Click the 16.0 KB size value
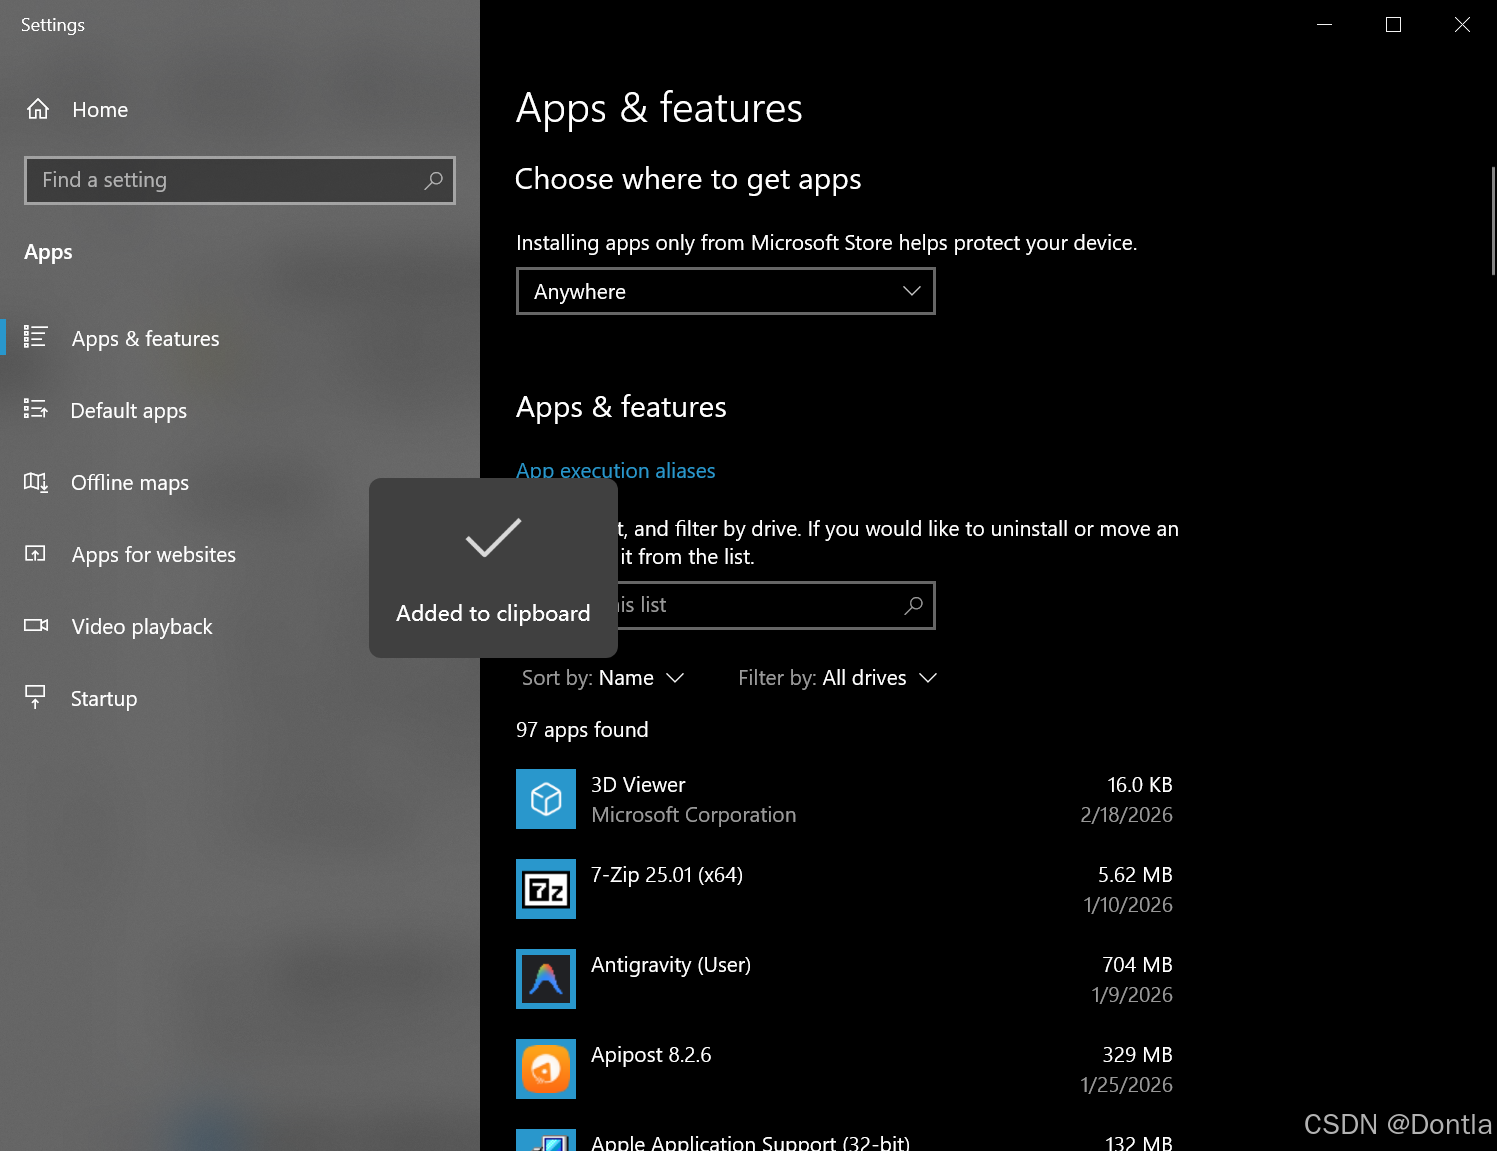 point(1140,785)
